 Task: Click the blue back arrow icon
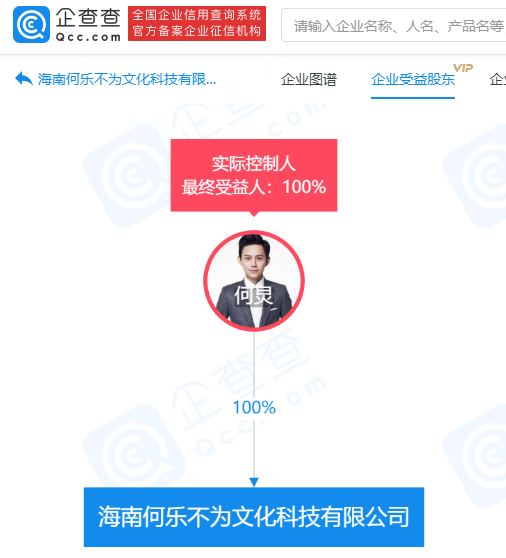pos(24,79)
